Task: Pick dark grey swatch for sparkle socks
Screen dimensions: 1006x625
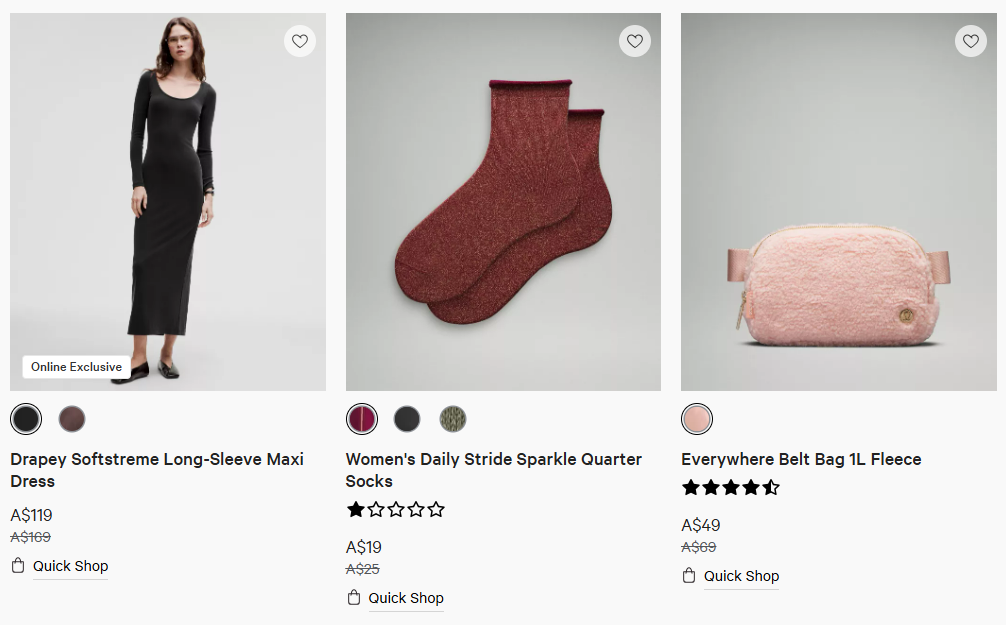Action: pyautogui.click(x=407, y=418)
